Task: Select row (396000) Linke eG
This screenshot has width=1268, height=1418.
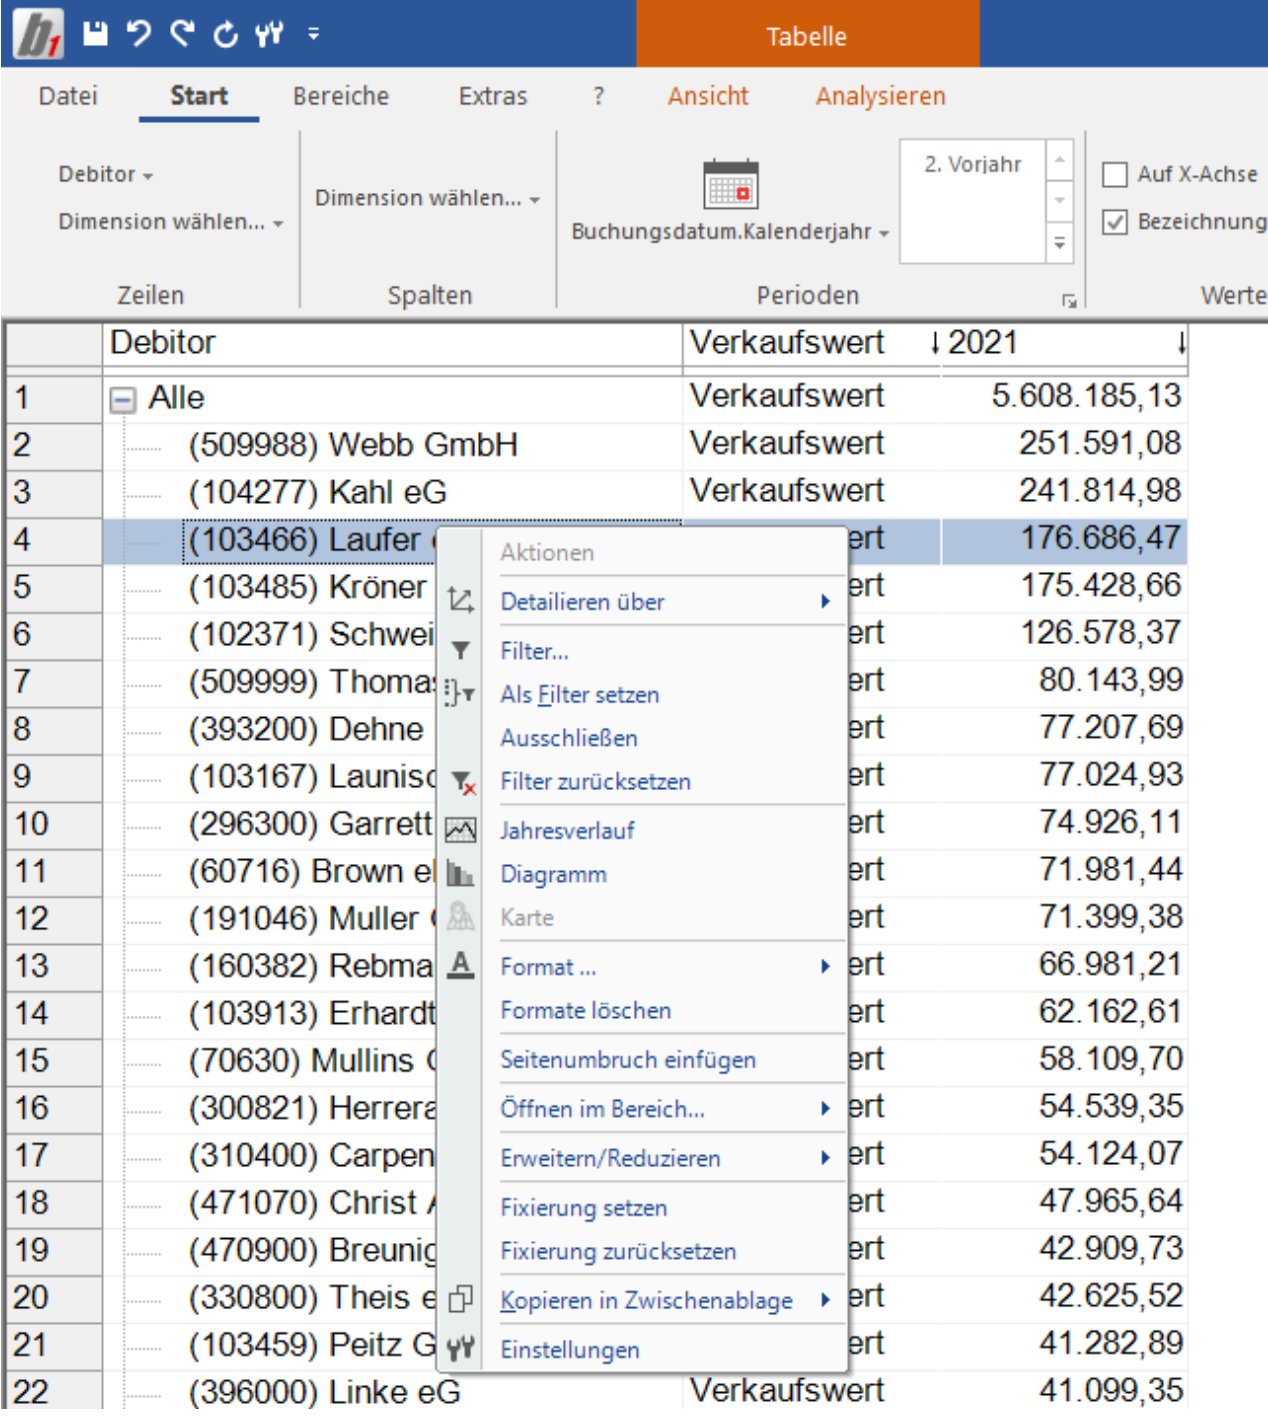Action: (x=325, y=1391)
